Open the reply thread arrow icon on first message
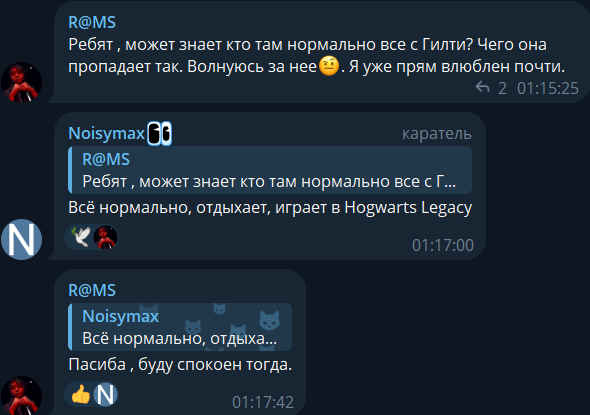This screenshot has height=415, width=590. point(482,87)
